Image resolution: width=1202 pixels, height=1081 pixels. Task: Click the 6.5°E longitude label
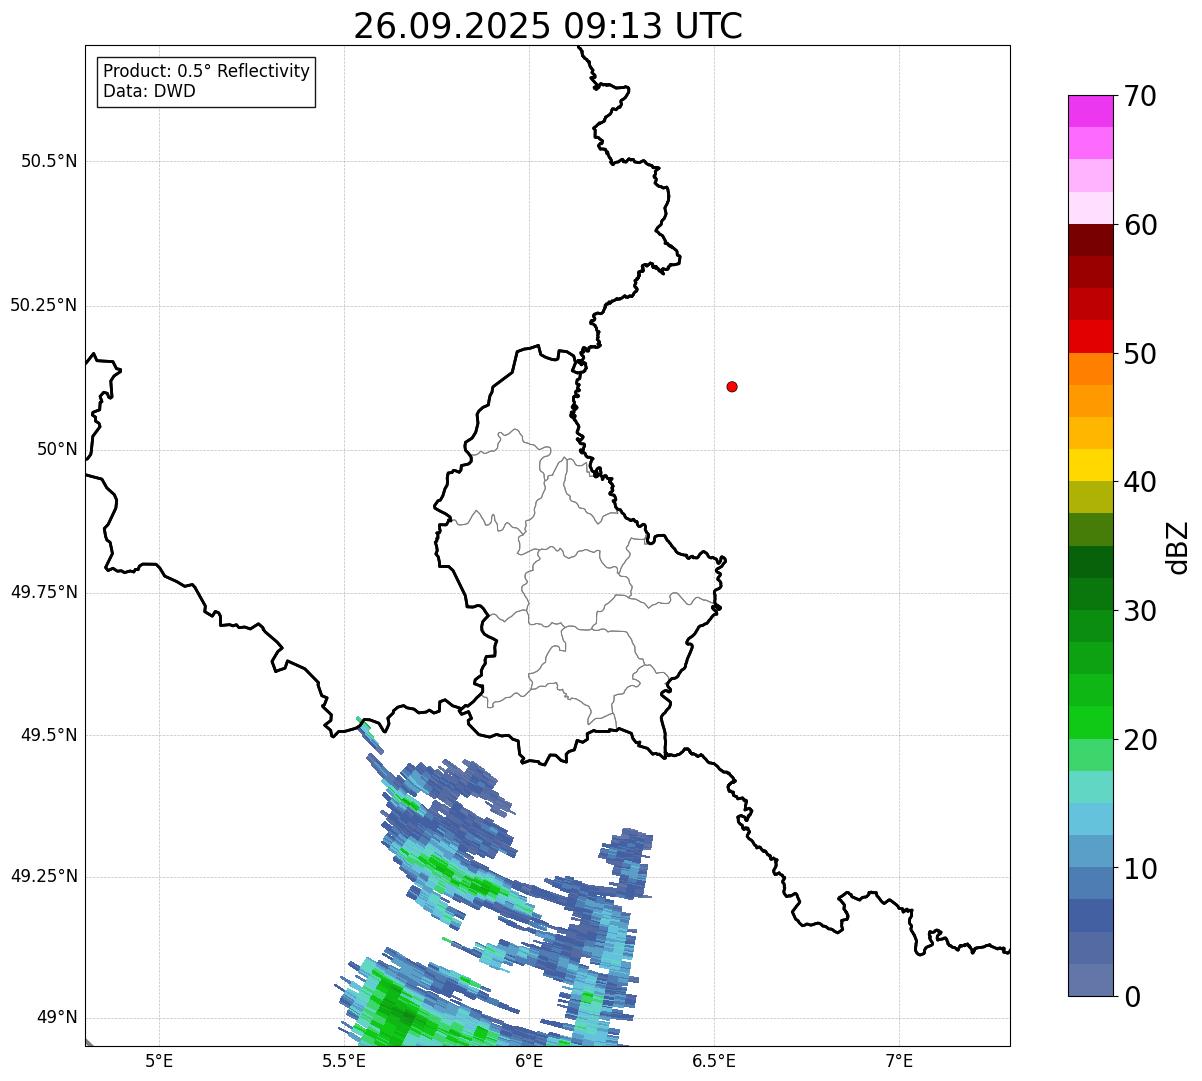(714, 1060)
